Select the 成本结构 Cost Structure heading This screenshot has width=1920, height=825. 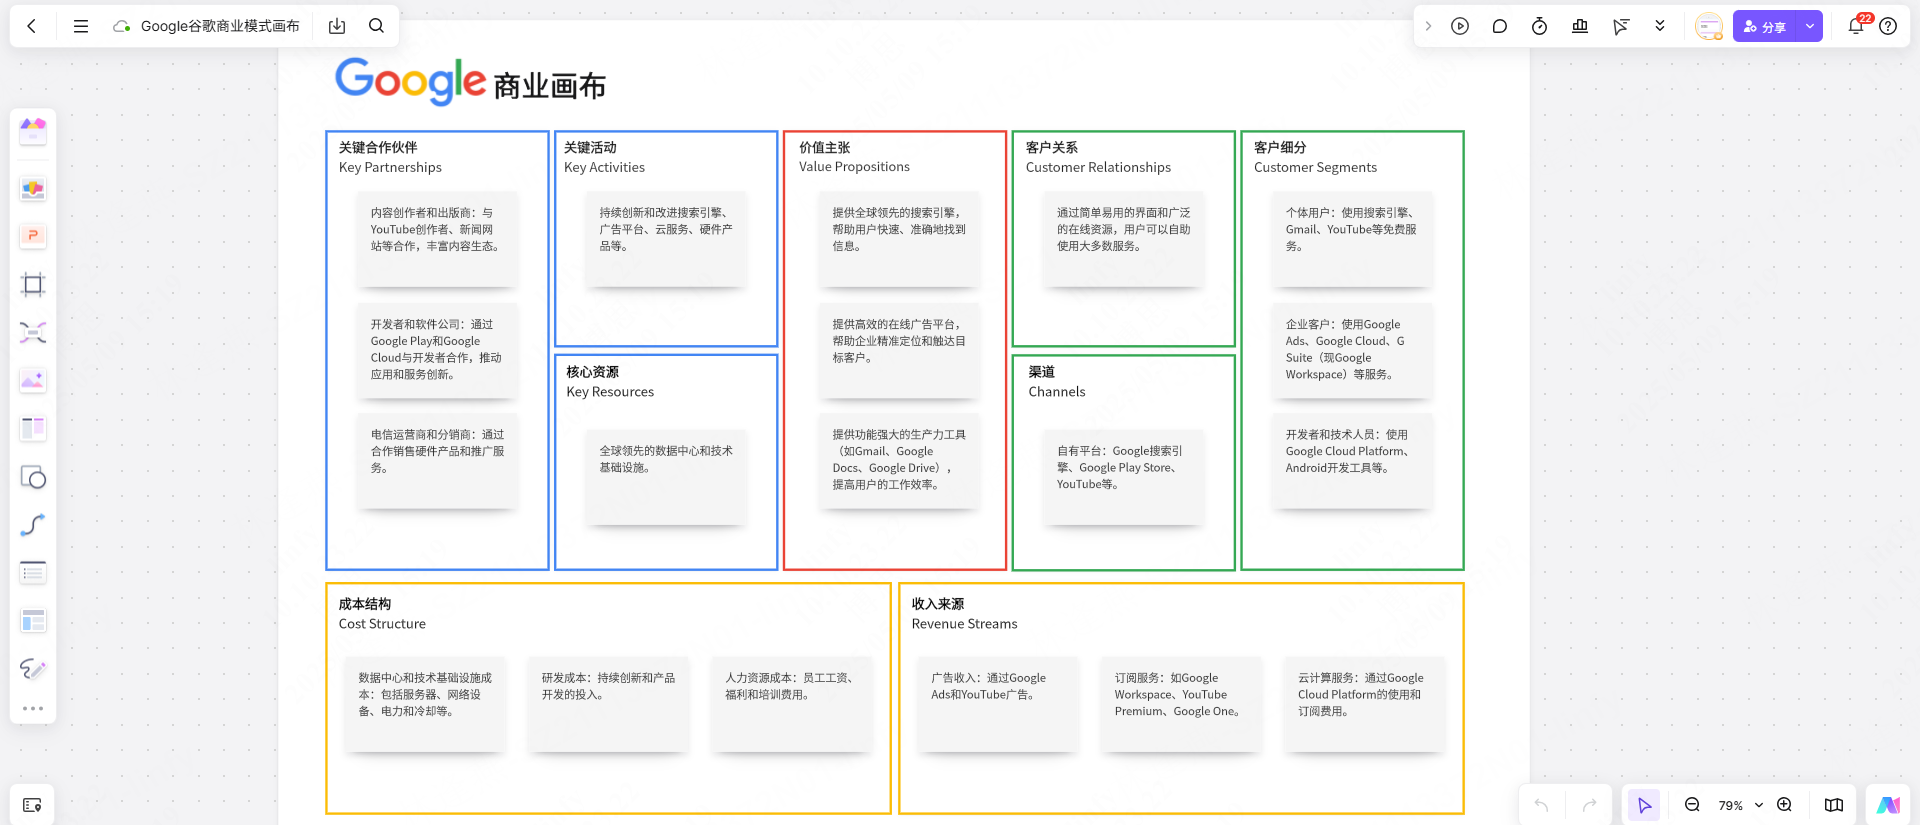coord(382,613)
